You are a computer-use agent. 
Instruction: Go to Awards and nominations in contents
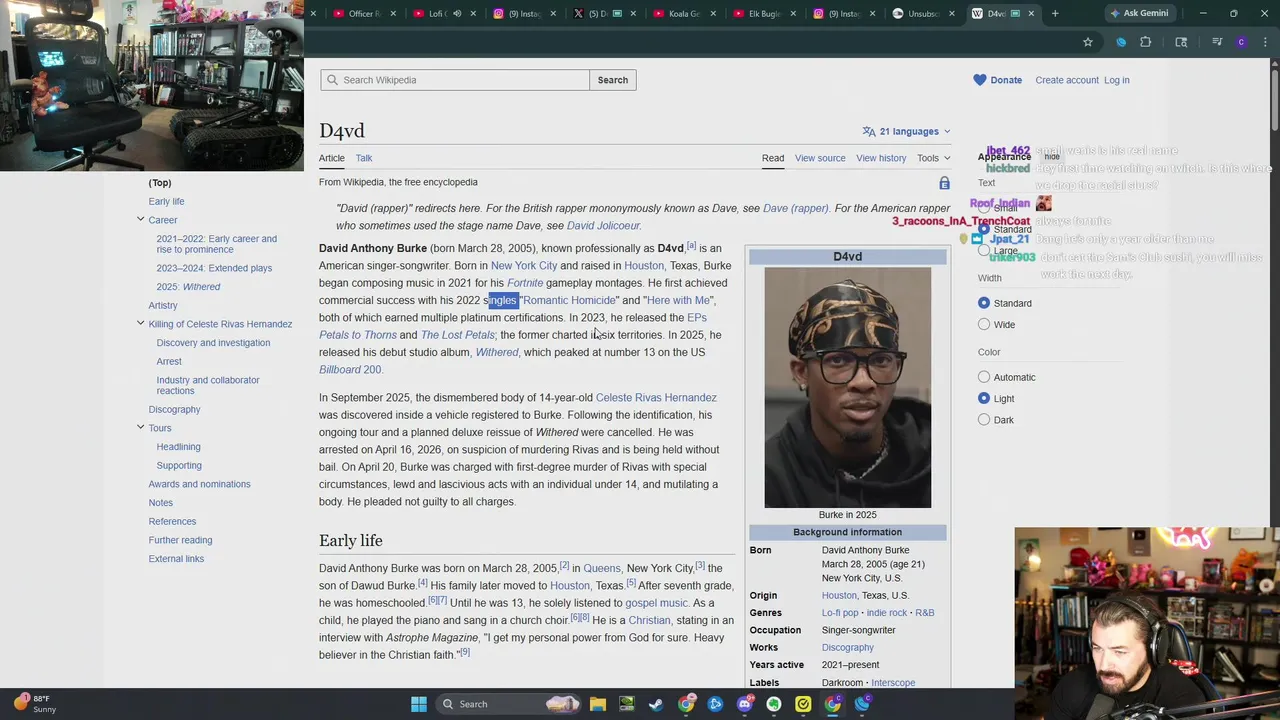[200, 484]
